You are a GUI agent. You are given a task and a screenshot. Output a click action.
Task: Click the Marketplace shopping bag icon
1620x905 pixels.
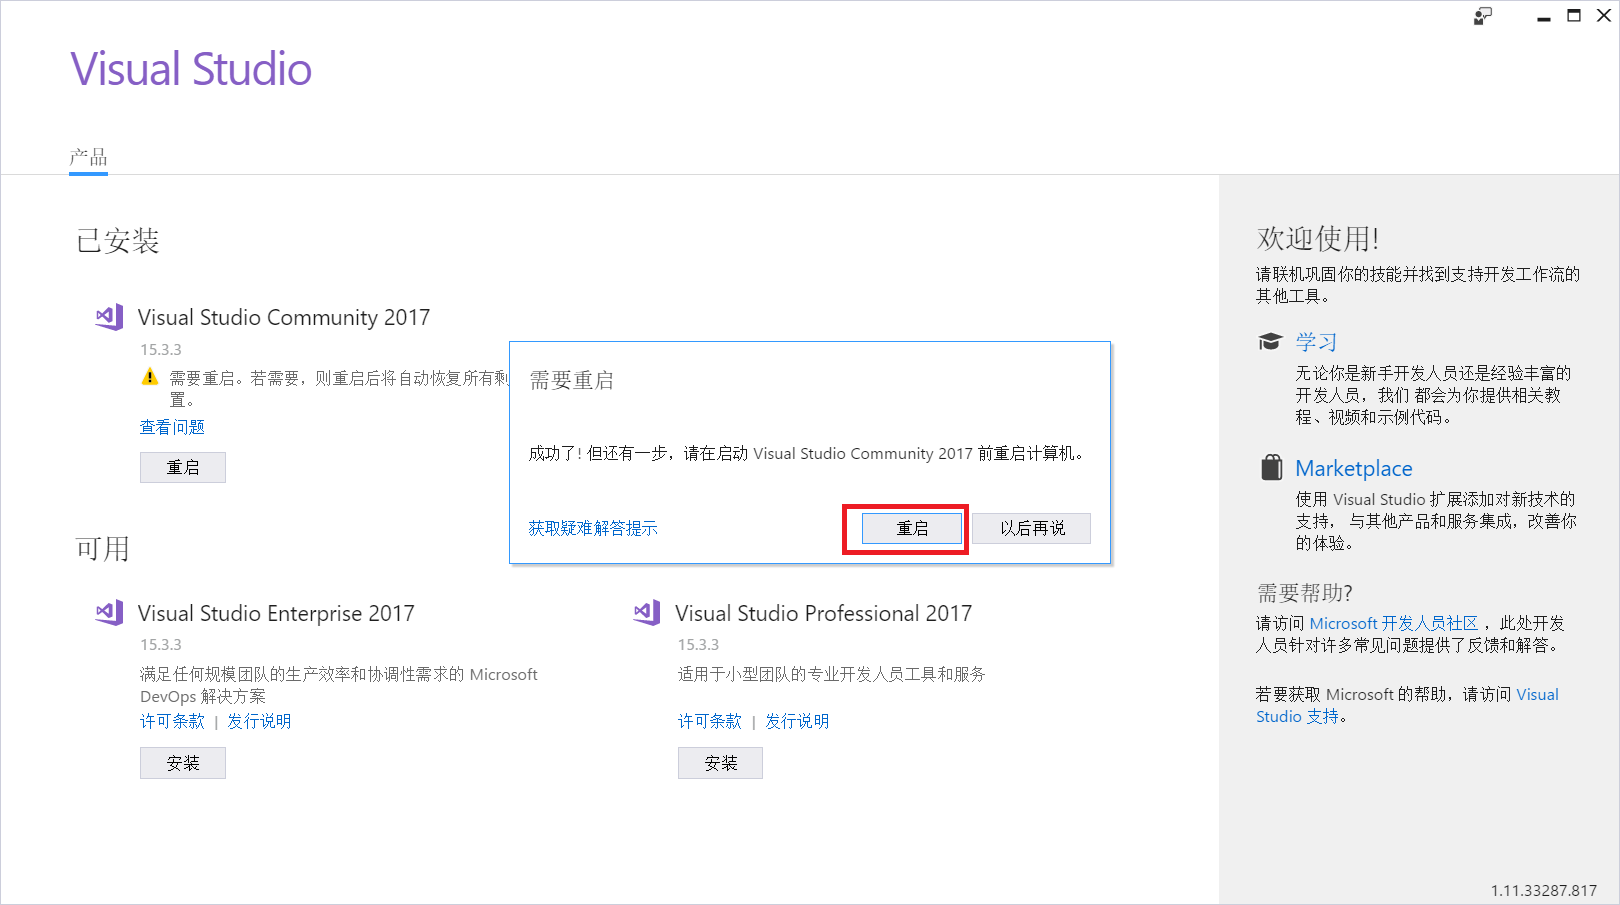tap(1271, 467)
